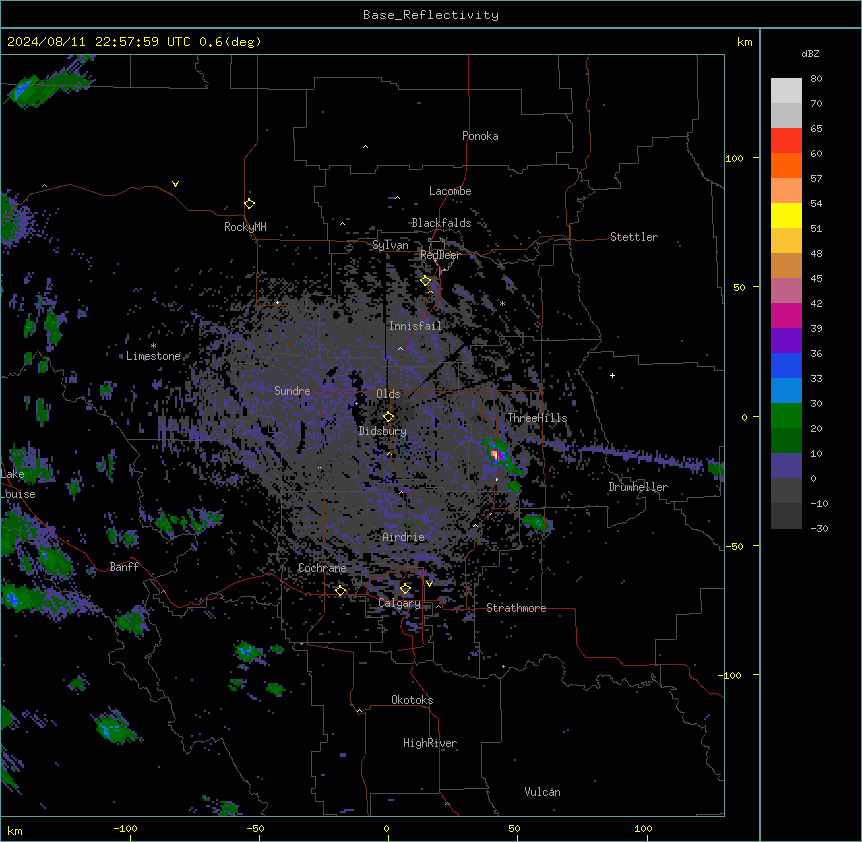Click the yellow diamond marker above the Calgary label
The height and width of the screenshot is (842, 862).
coord(405,589)
